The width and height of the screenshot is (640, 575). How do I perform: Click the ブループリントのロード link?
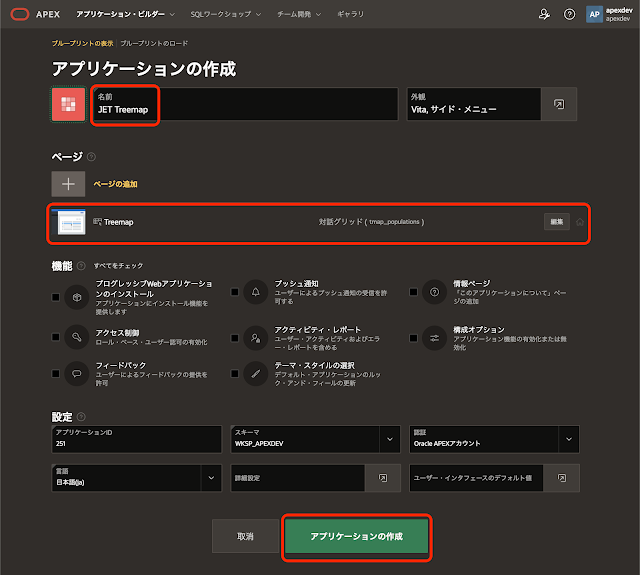pos(154,43)
